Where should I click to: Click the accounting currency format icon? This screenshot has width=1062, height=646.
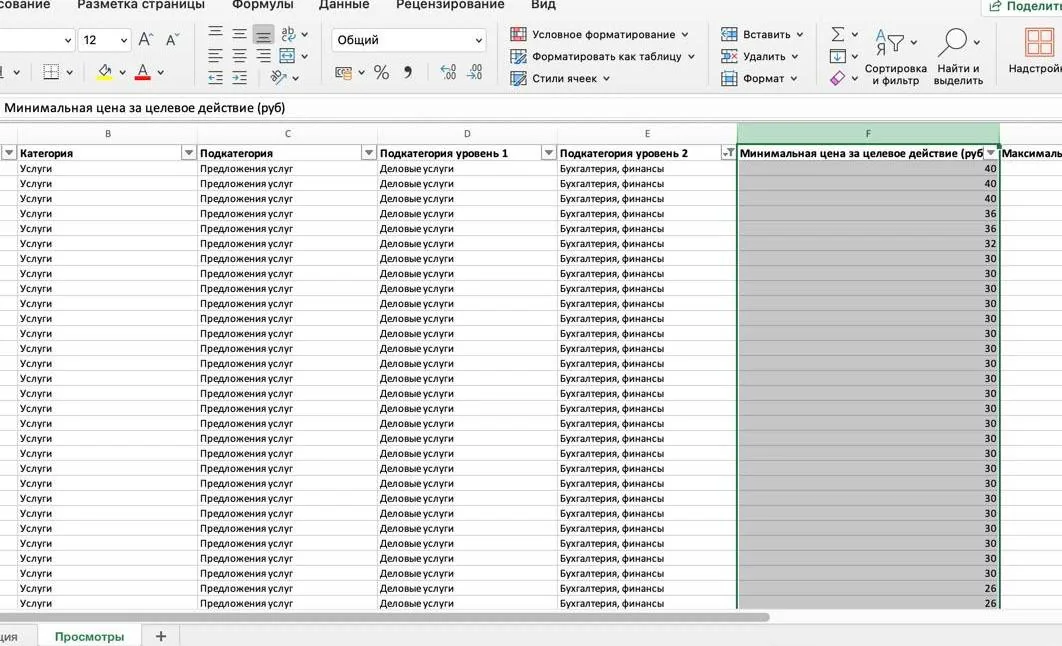(x=343, y=72)
